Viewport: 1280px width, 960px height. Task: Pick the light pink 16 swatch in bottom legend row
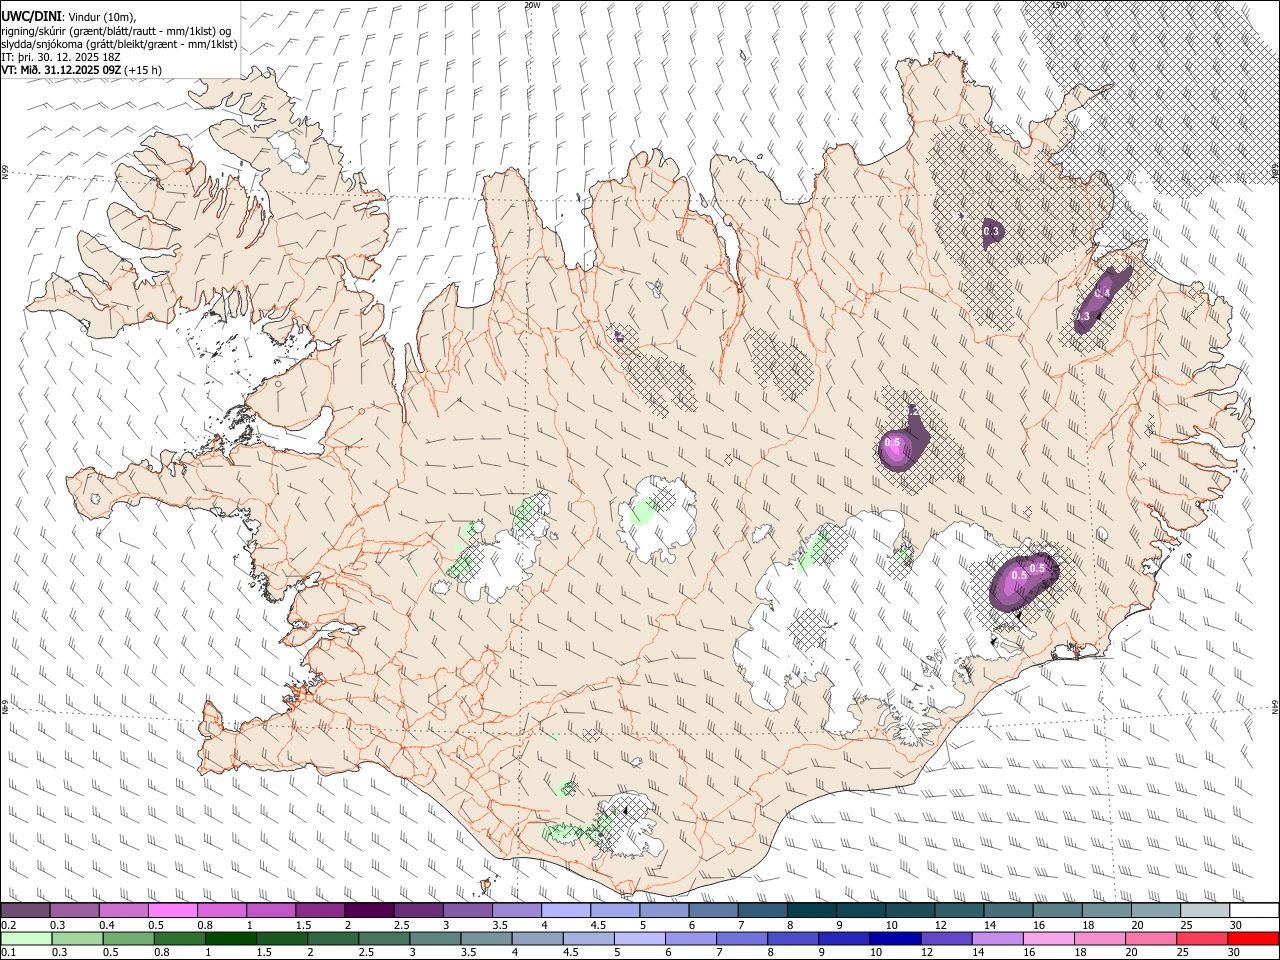coord(1048,938)
